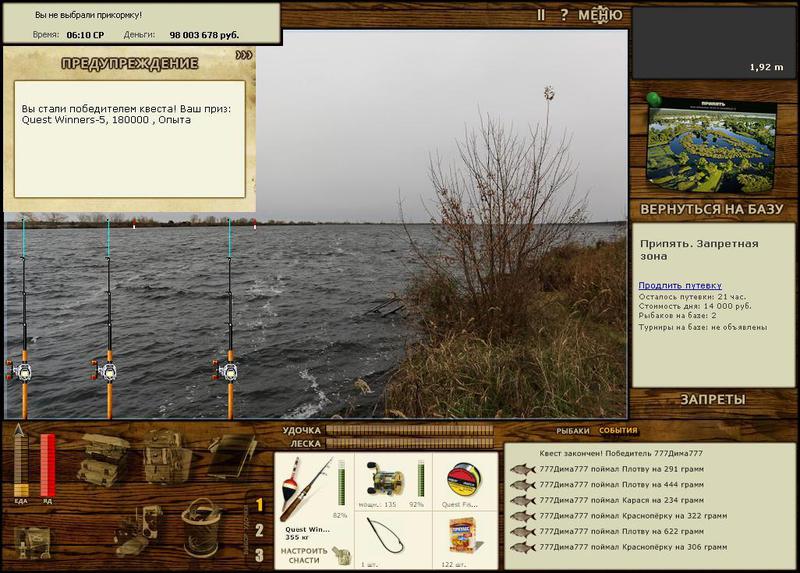The image size is (800, 573).
Task: Select rod slot number 3
Action: pos(259,555)
